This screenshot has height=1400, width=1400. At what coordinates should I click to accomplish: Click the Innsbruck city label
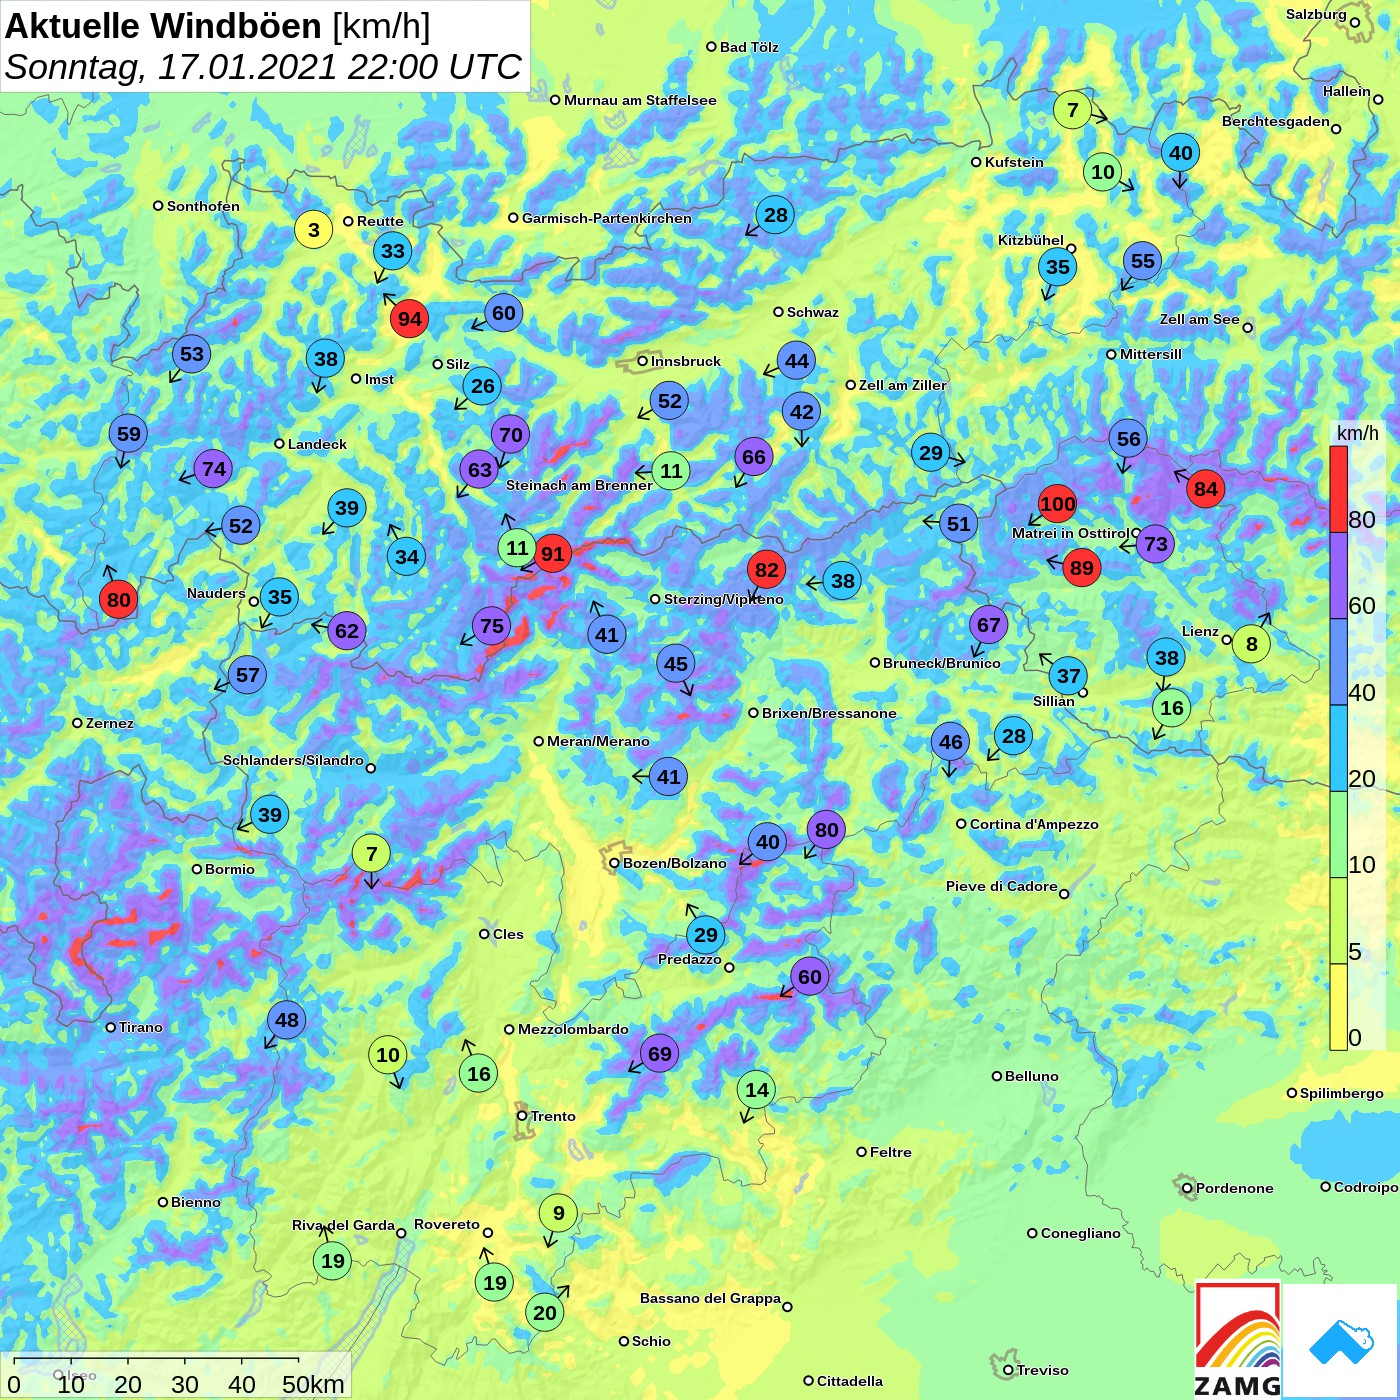tap(685, 361)
